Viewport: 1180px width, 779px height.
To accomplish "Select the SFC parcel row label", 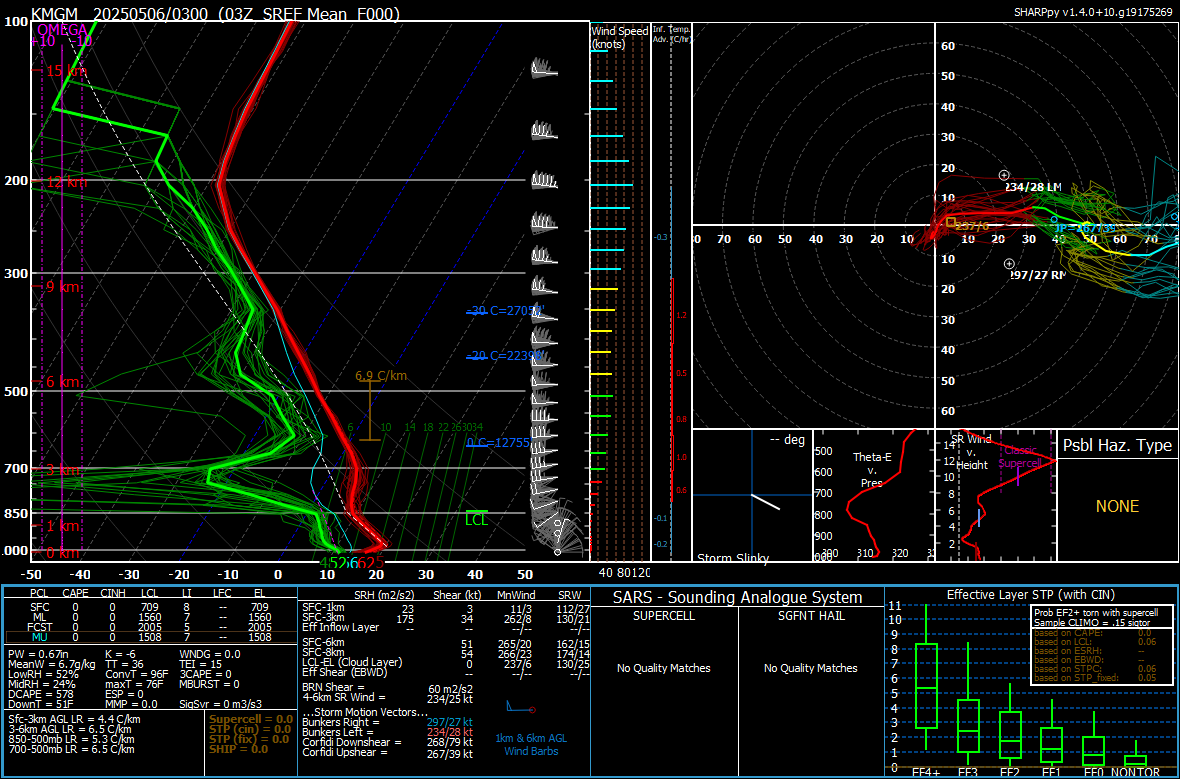I will click(x=39, y=607).
